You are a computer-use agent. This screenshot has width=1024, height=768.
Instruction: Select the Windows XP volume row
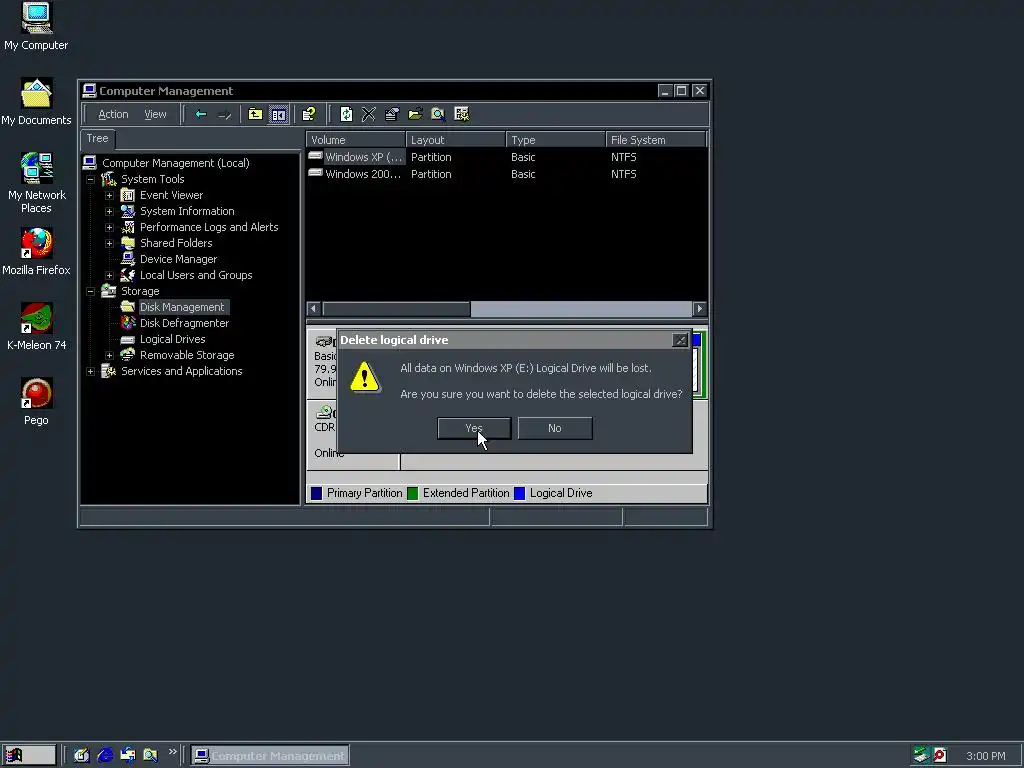click(x=507, y=157)
